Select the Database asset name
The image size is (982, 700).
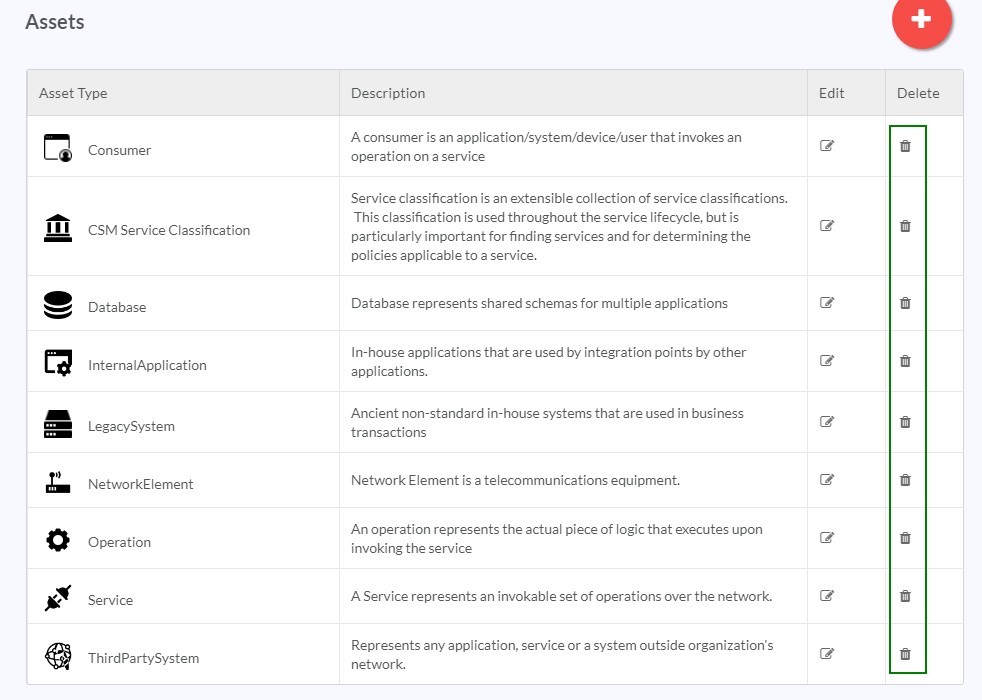(x=116, y=307)
